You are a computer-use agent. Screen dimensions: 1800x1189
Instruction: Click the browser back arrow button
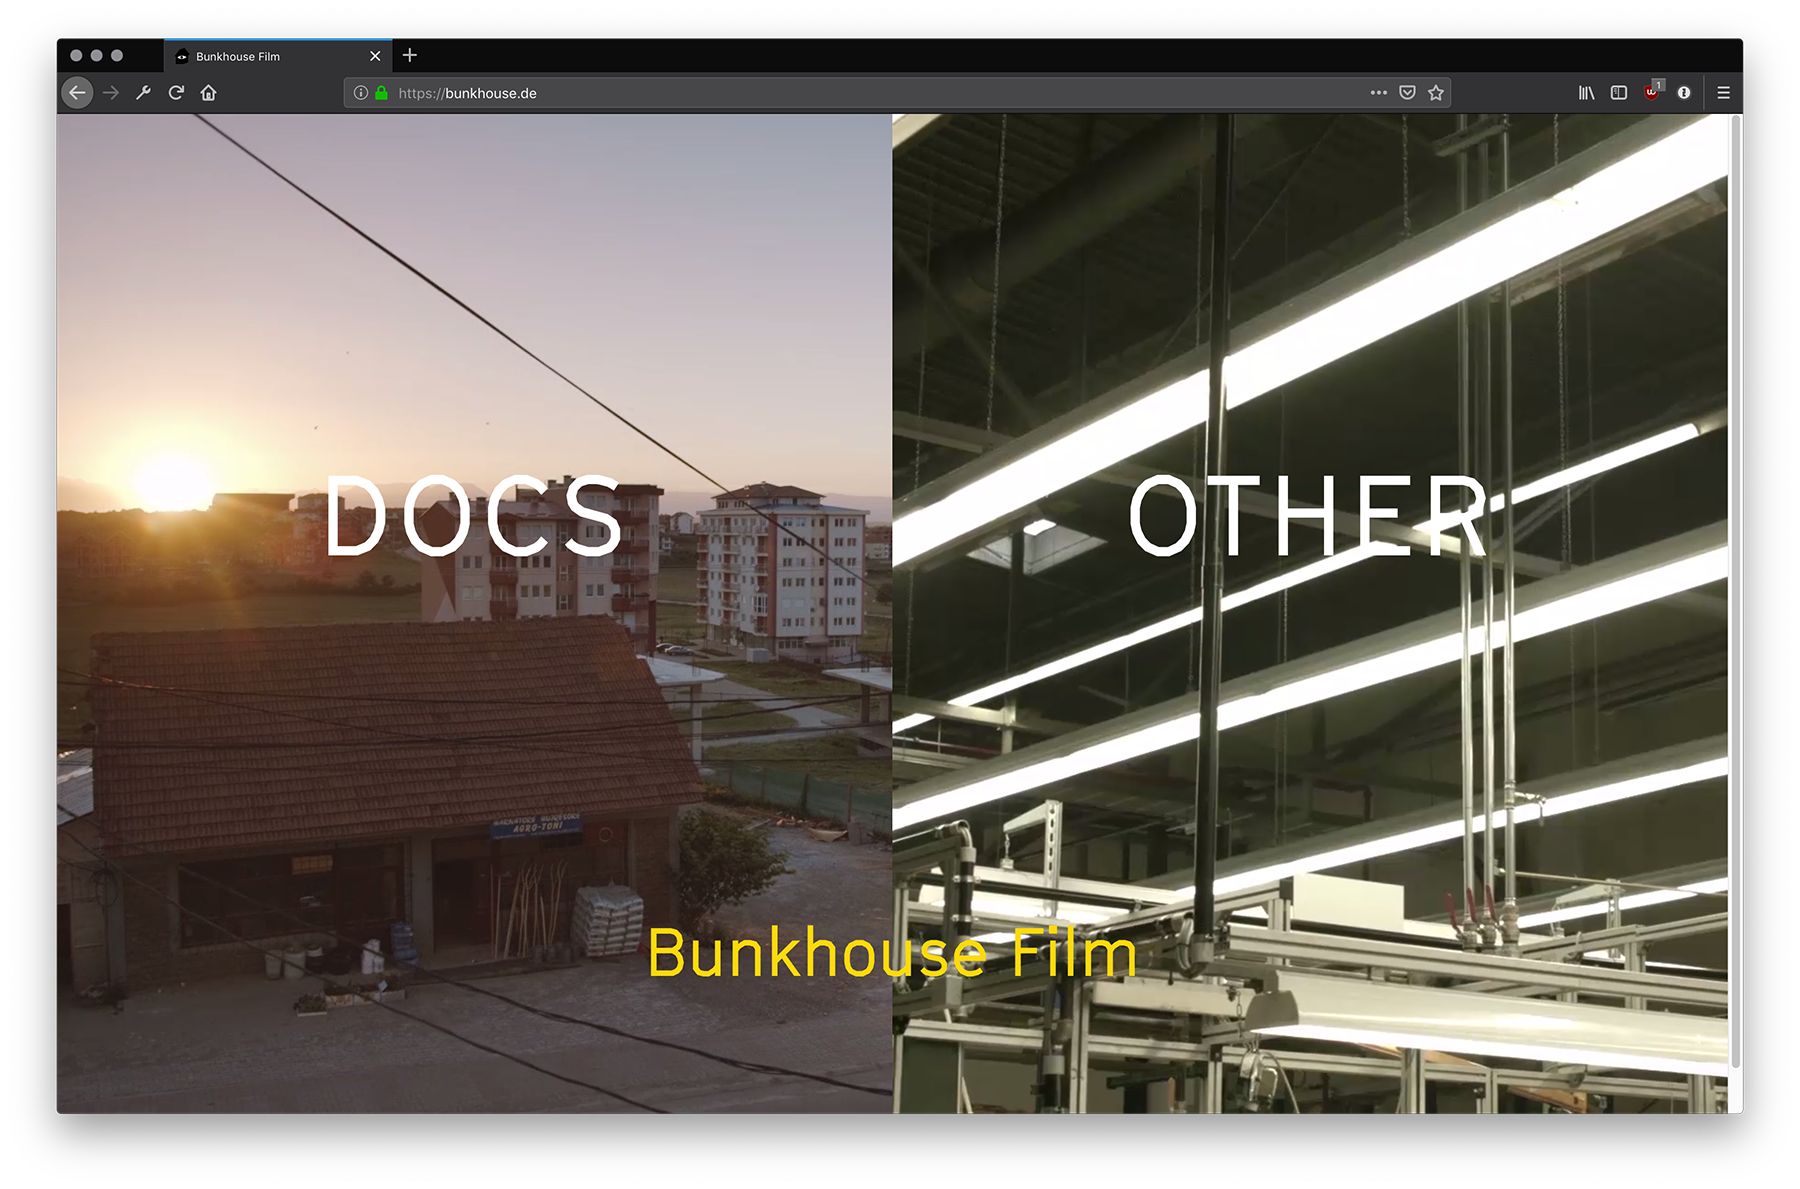[x=77, y=93]
